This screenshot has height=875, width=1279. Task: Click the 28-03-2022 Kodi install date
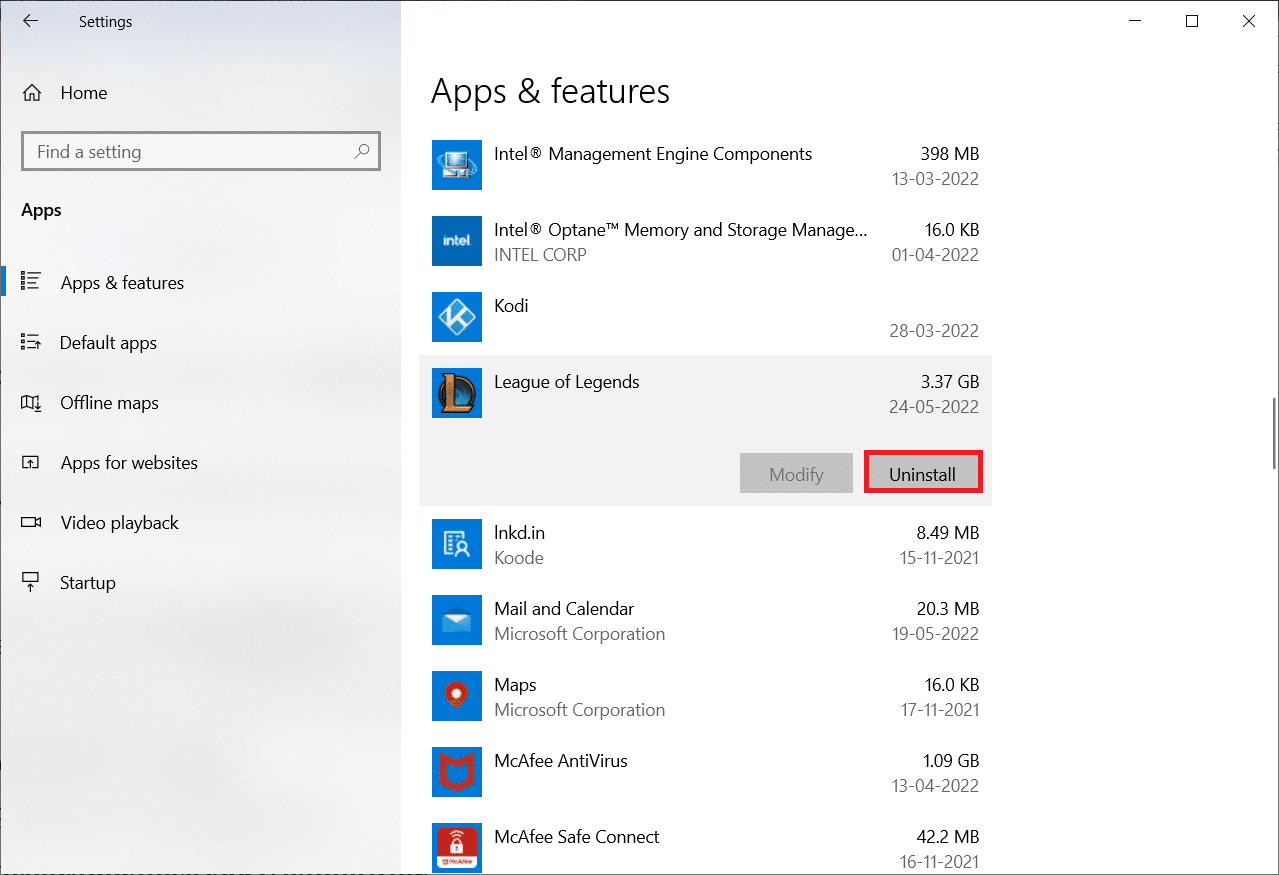pos(934,331)
